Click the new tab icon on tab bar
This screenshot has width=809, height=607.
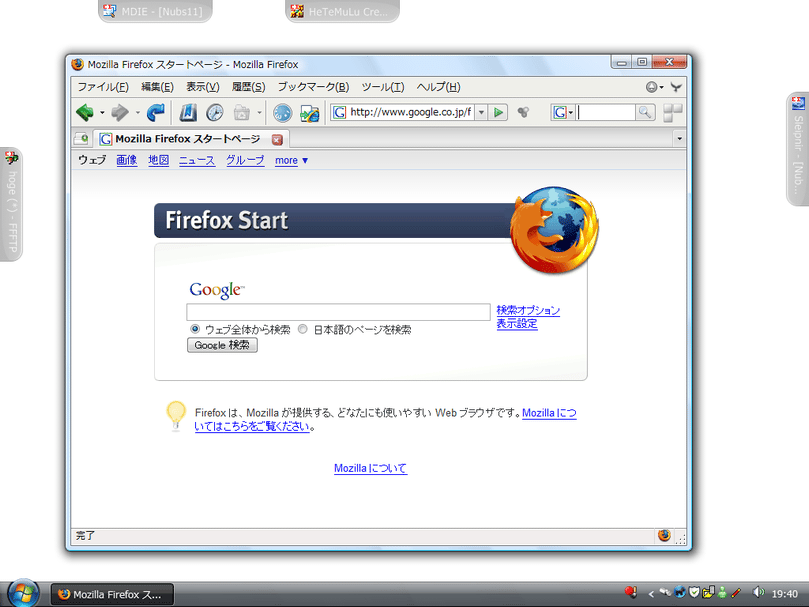pos(82,138)
